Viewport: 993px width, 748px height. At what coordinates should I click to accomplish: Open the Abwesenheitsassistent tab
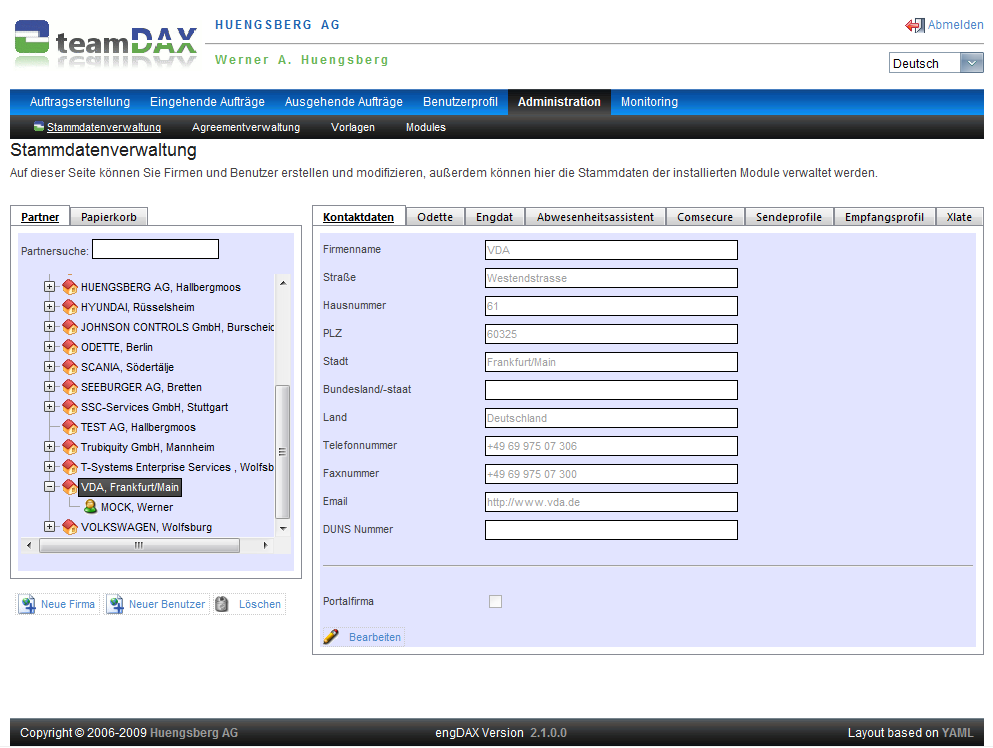pyautogui.click(x=595, y=217)
